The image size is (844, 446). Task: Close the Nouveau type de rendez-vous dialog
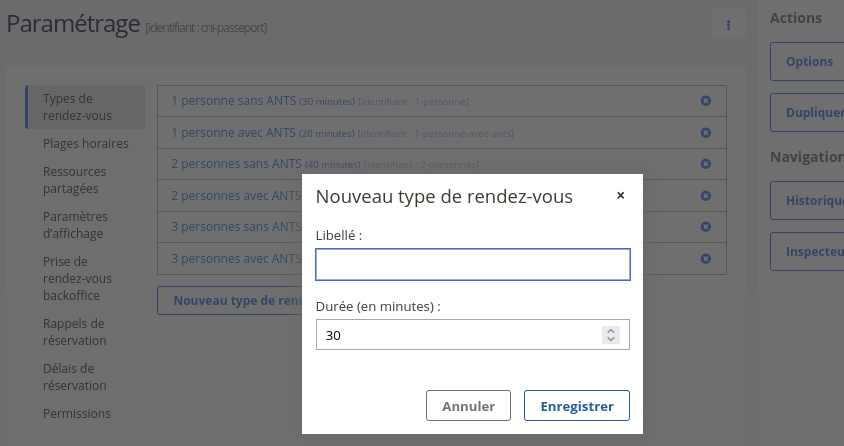pyautogui.click(x=620, y=196)
